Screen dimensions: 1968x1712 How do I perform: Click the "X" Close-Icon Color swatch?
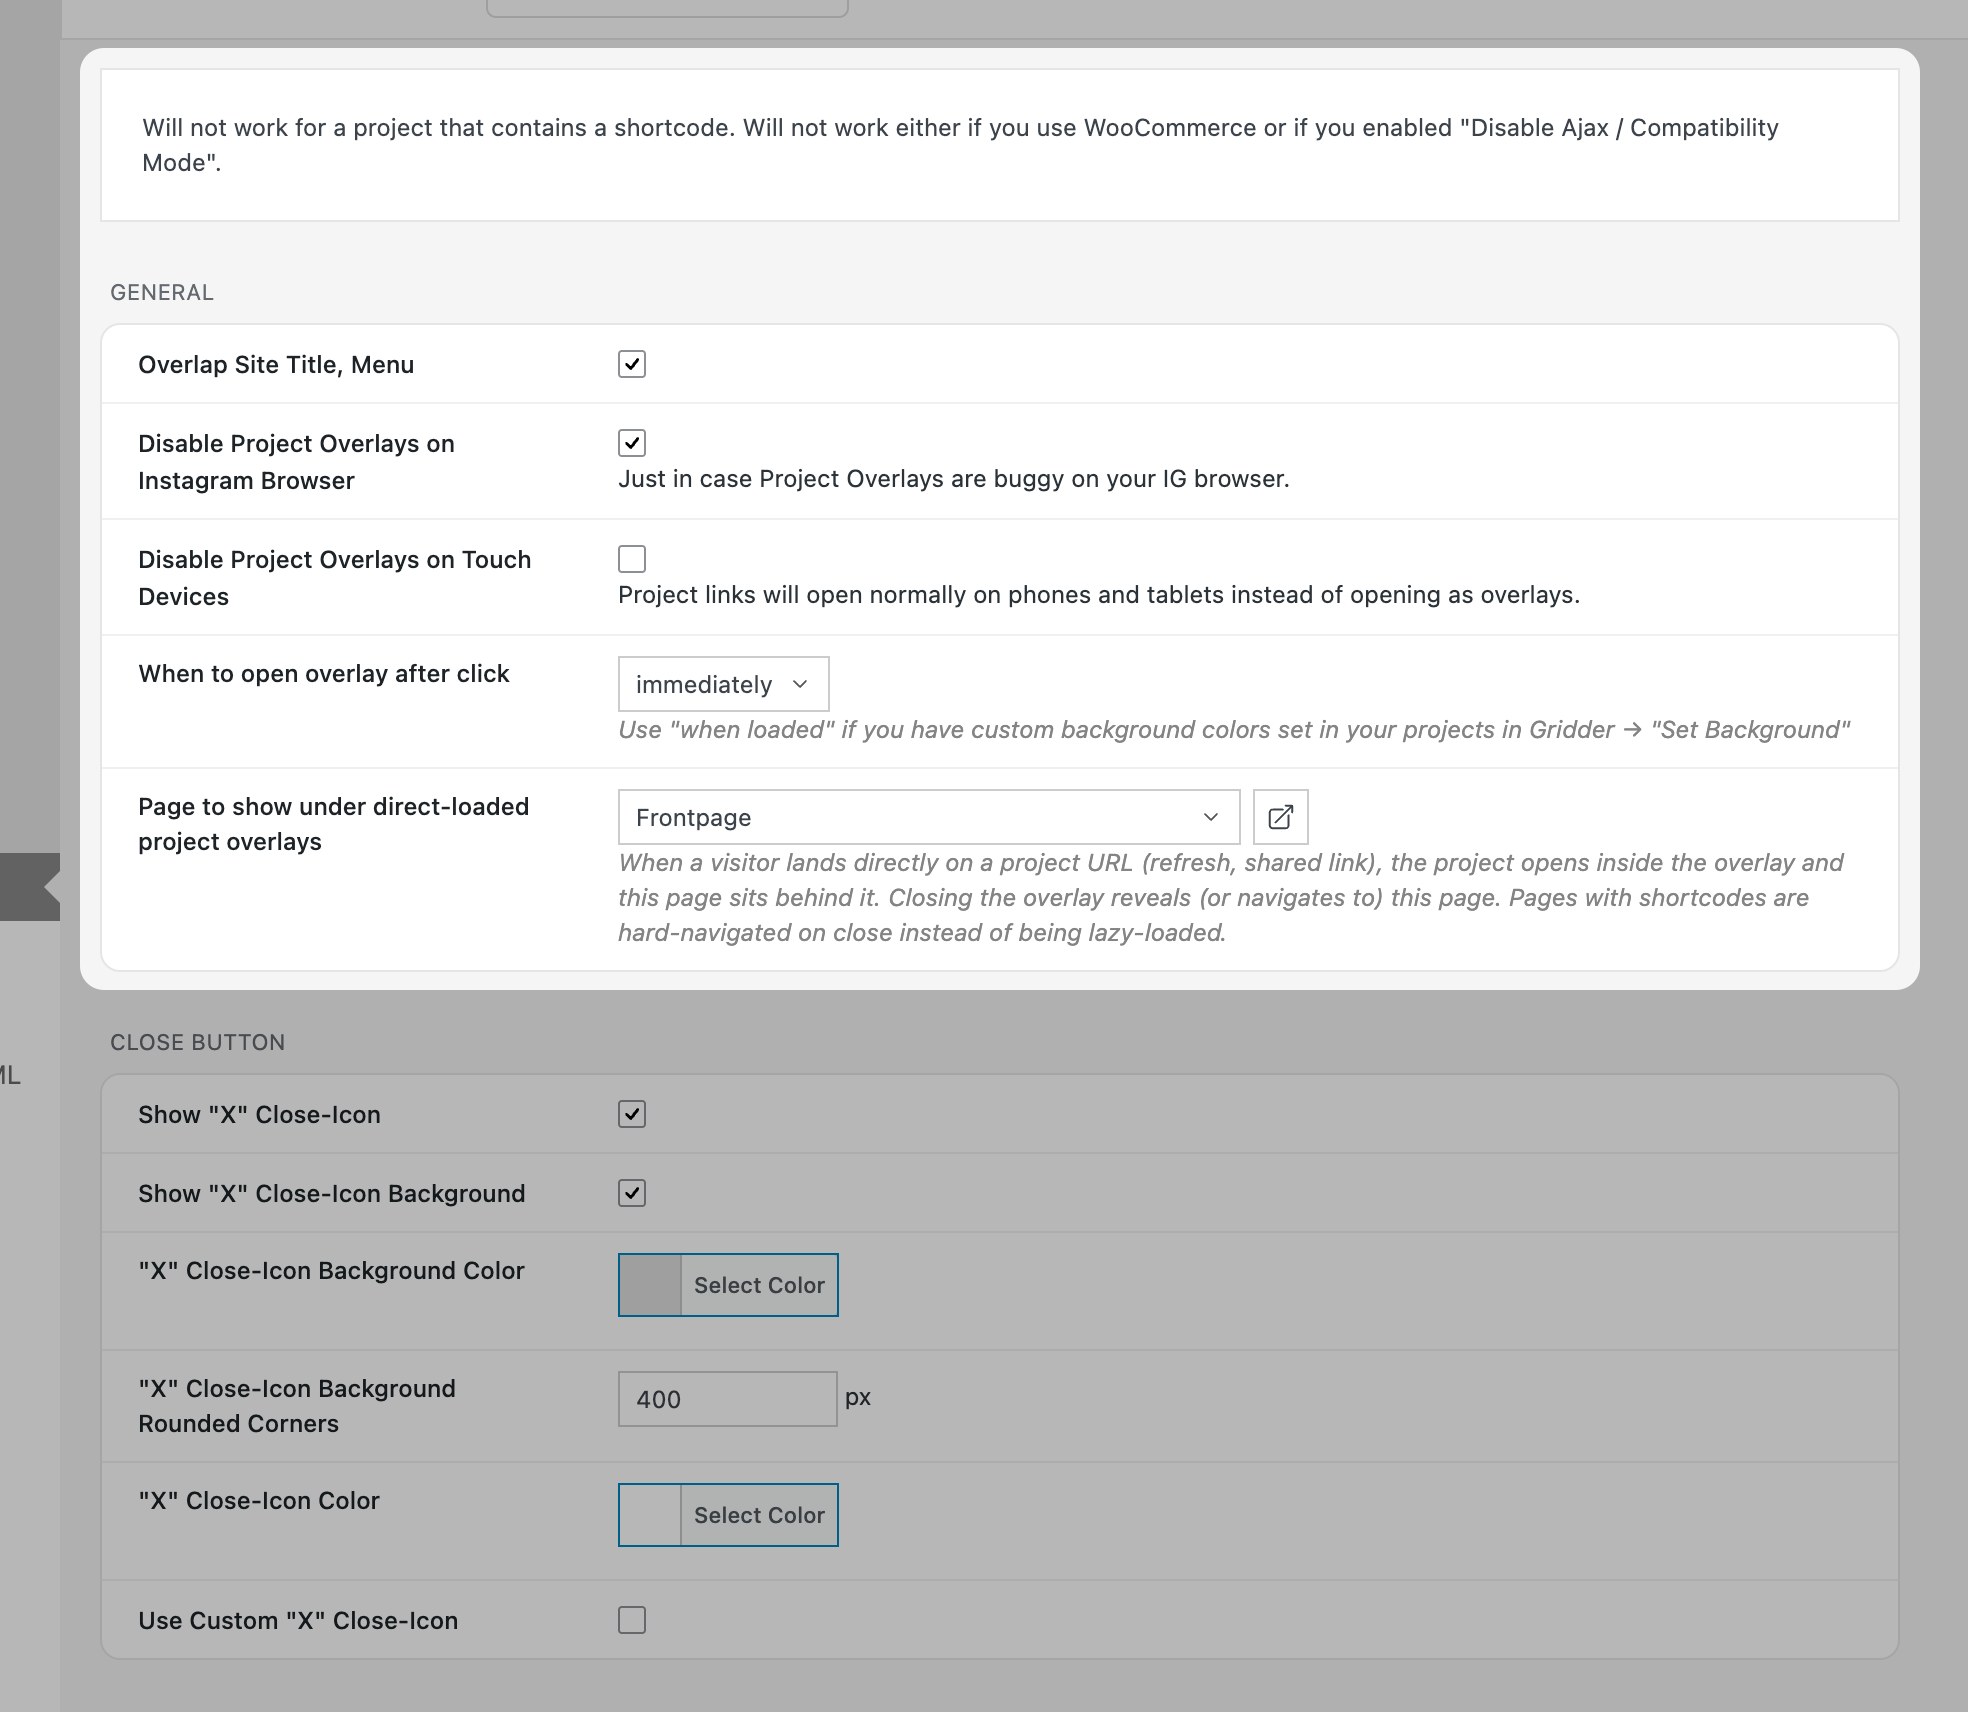point(650,1515)
